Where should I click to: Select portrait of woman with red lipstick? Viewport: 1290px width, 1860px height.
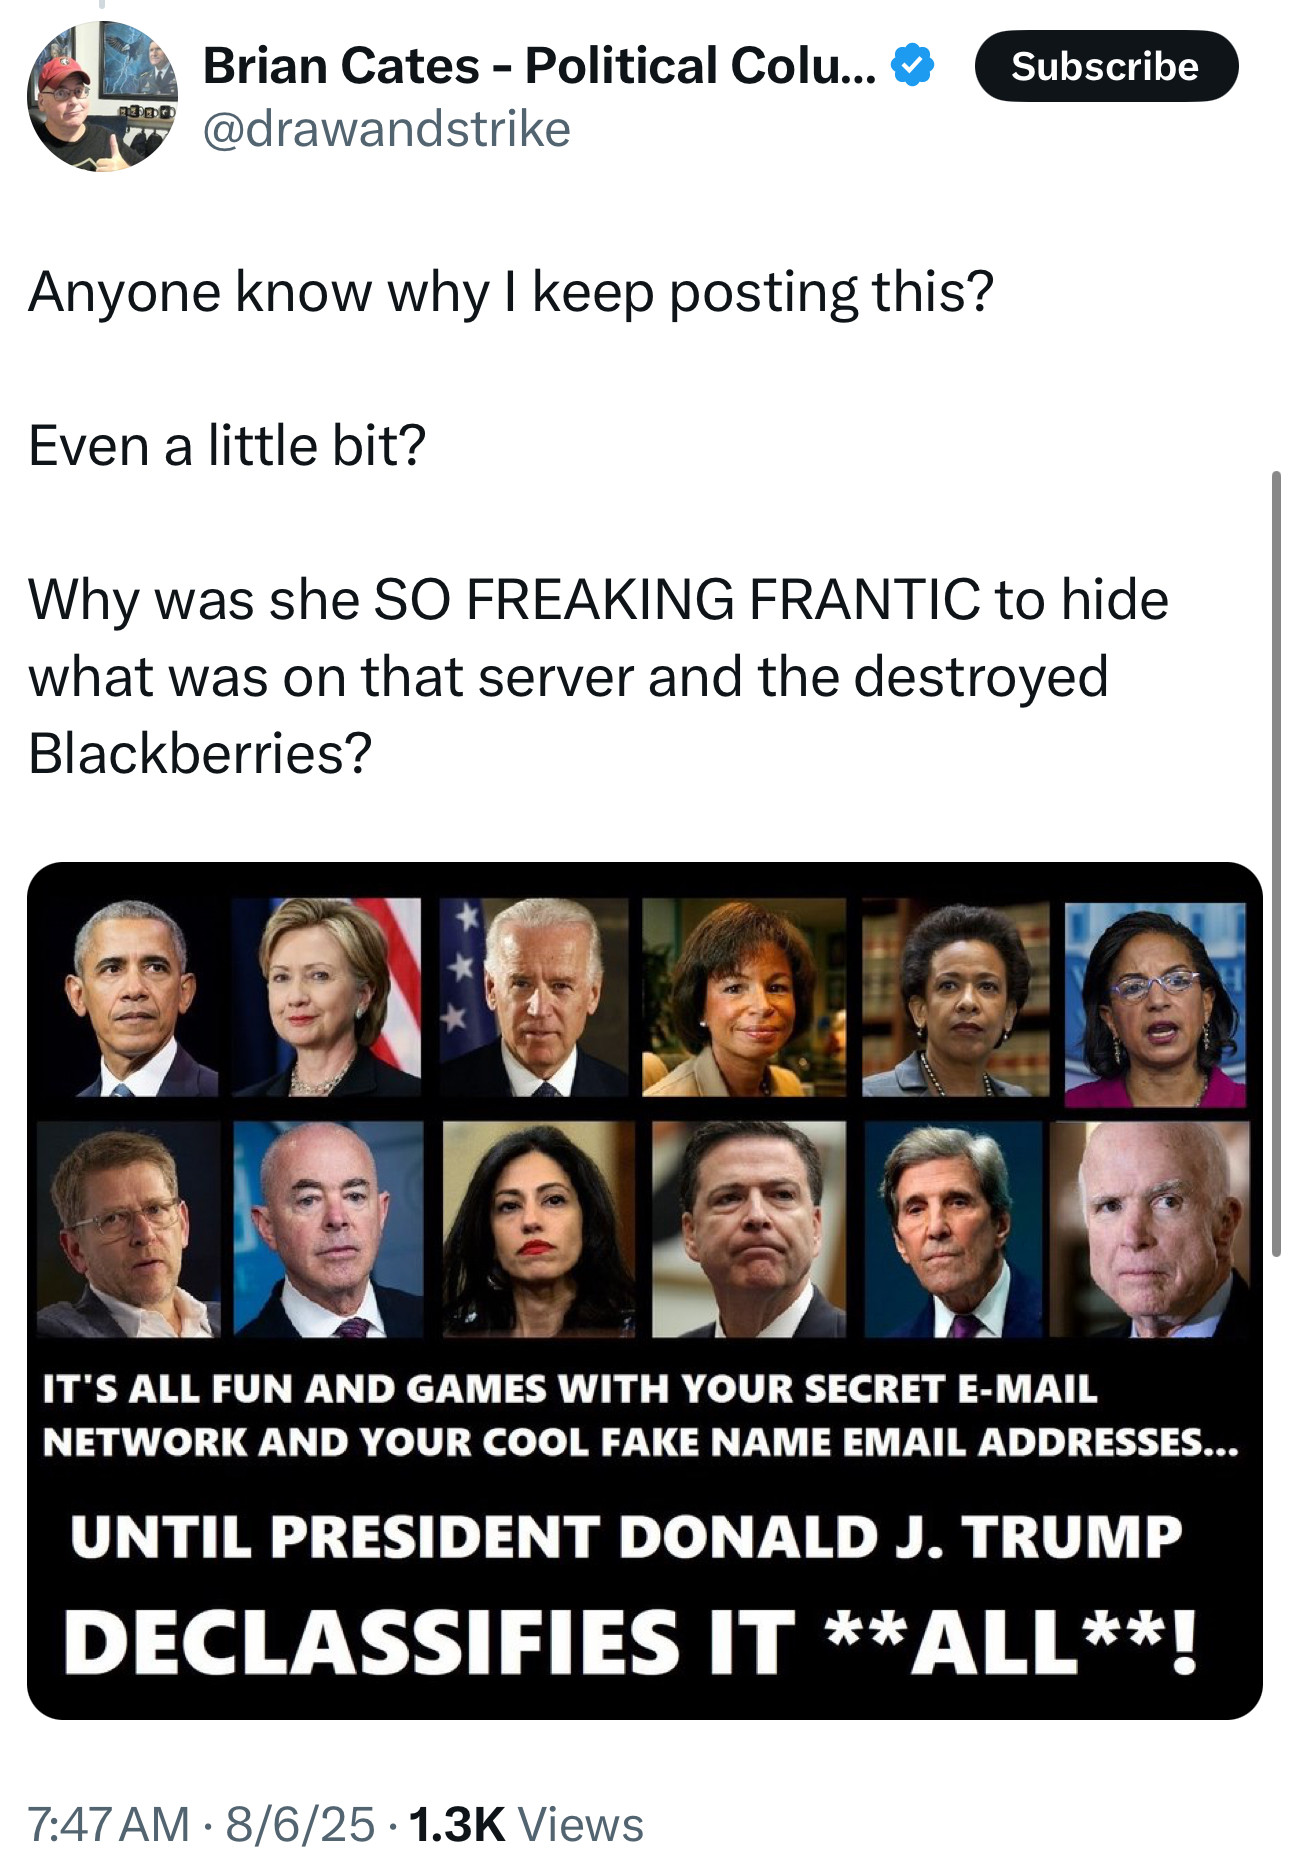538,1229
